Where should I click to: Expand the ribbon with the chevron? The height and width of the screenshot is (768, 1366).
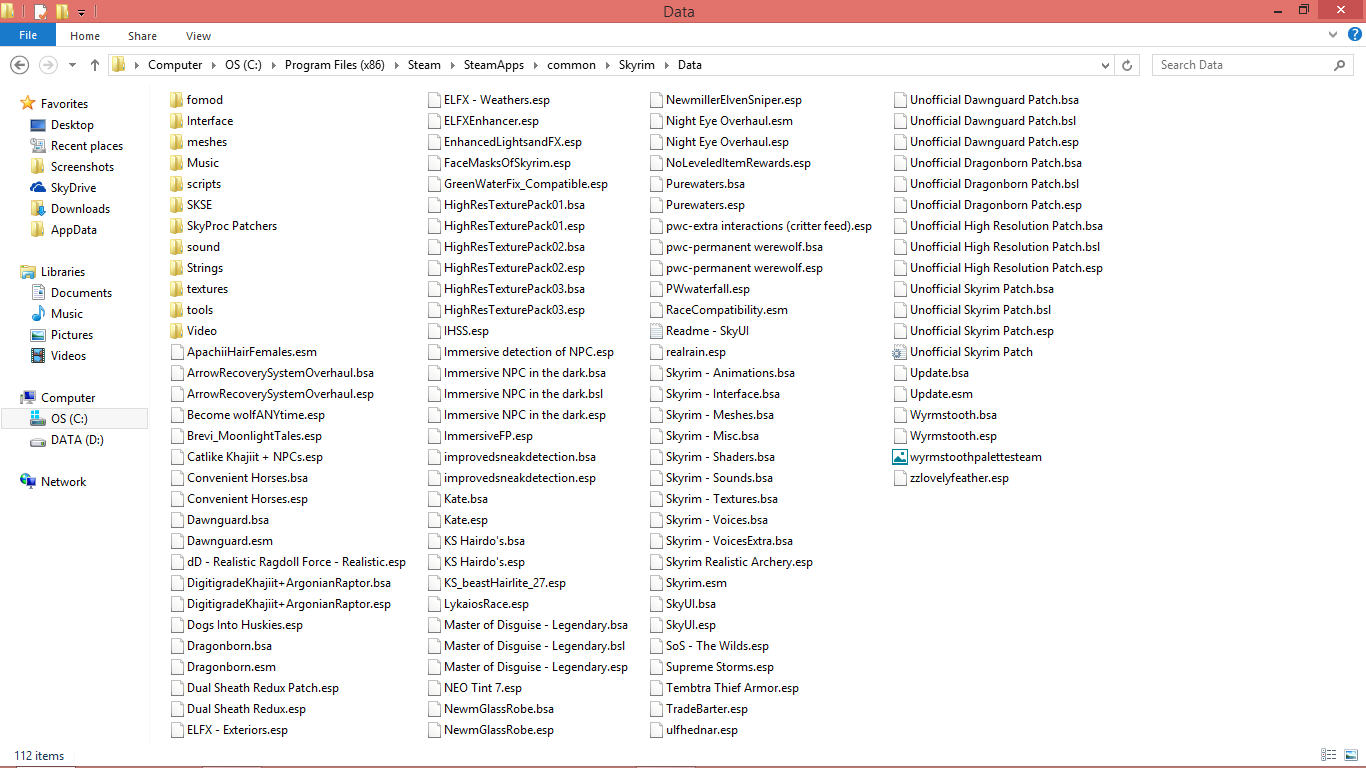point(1331,35)
